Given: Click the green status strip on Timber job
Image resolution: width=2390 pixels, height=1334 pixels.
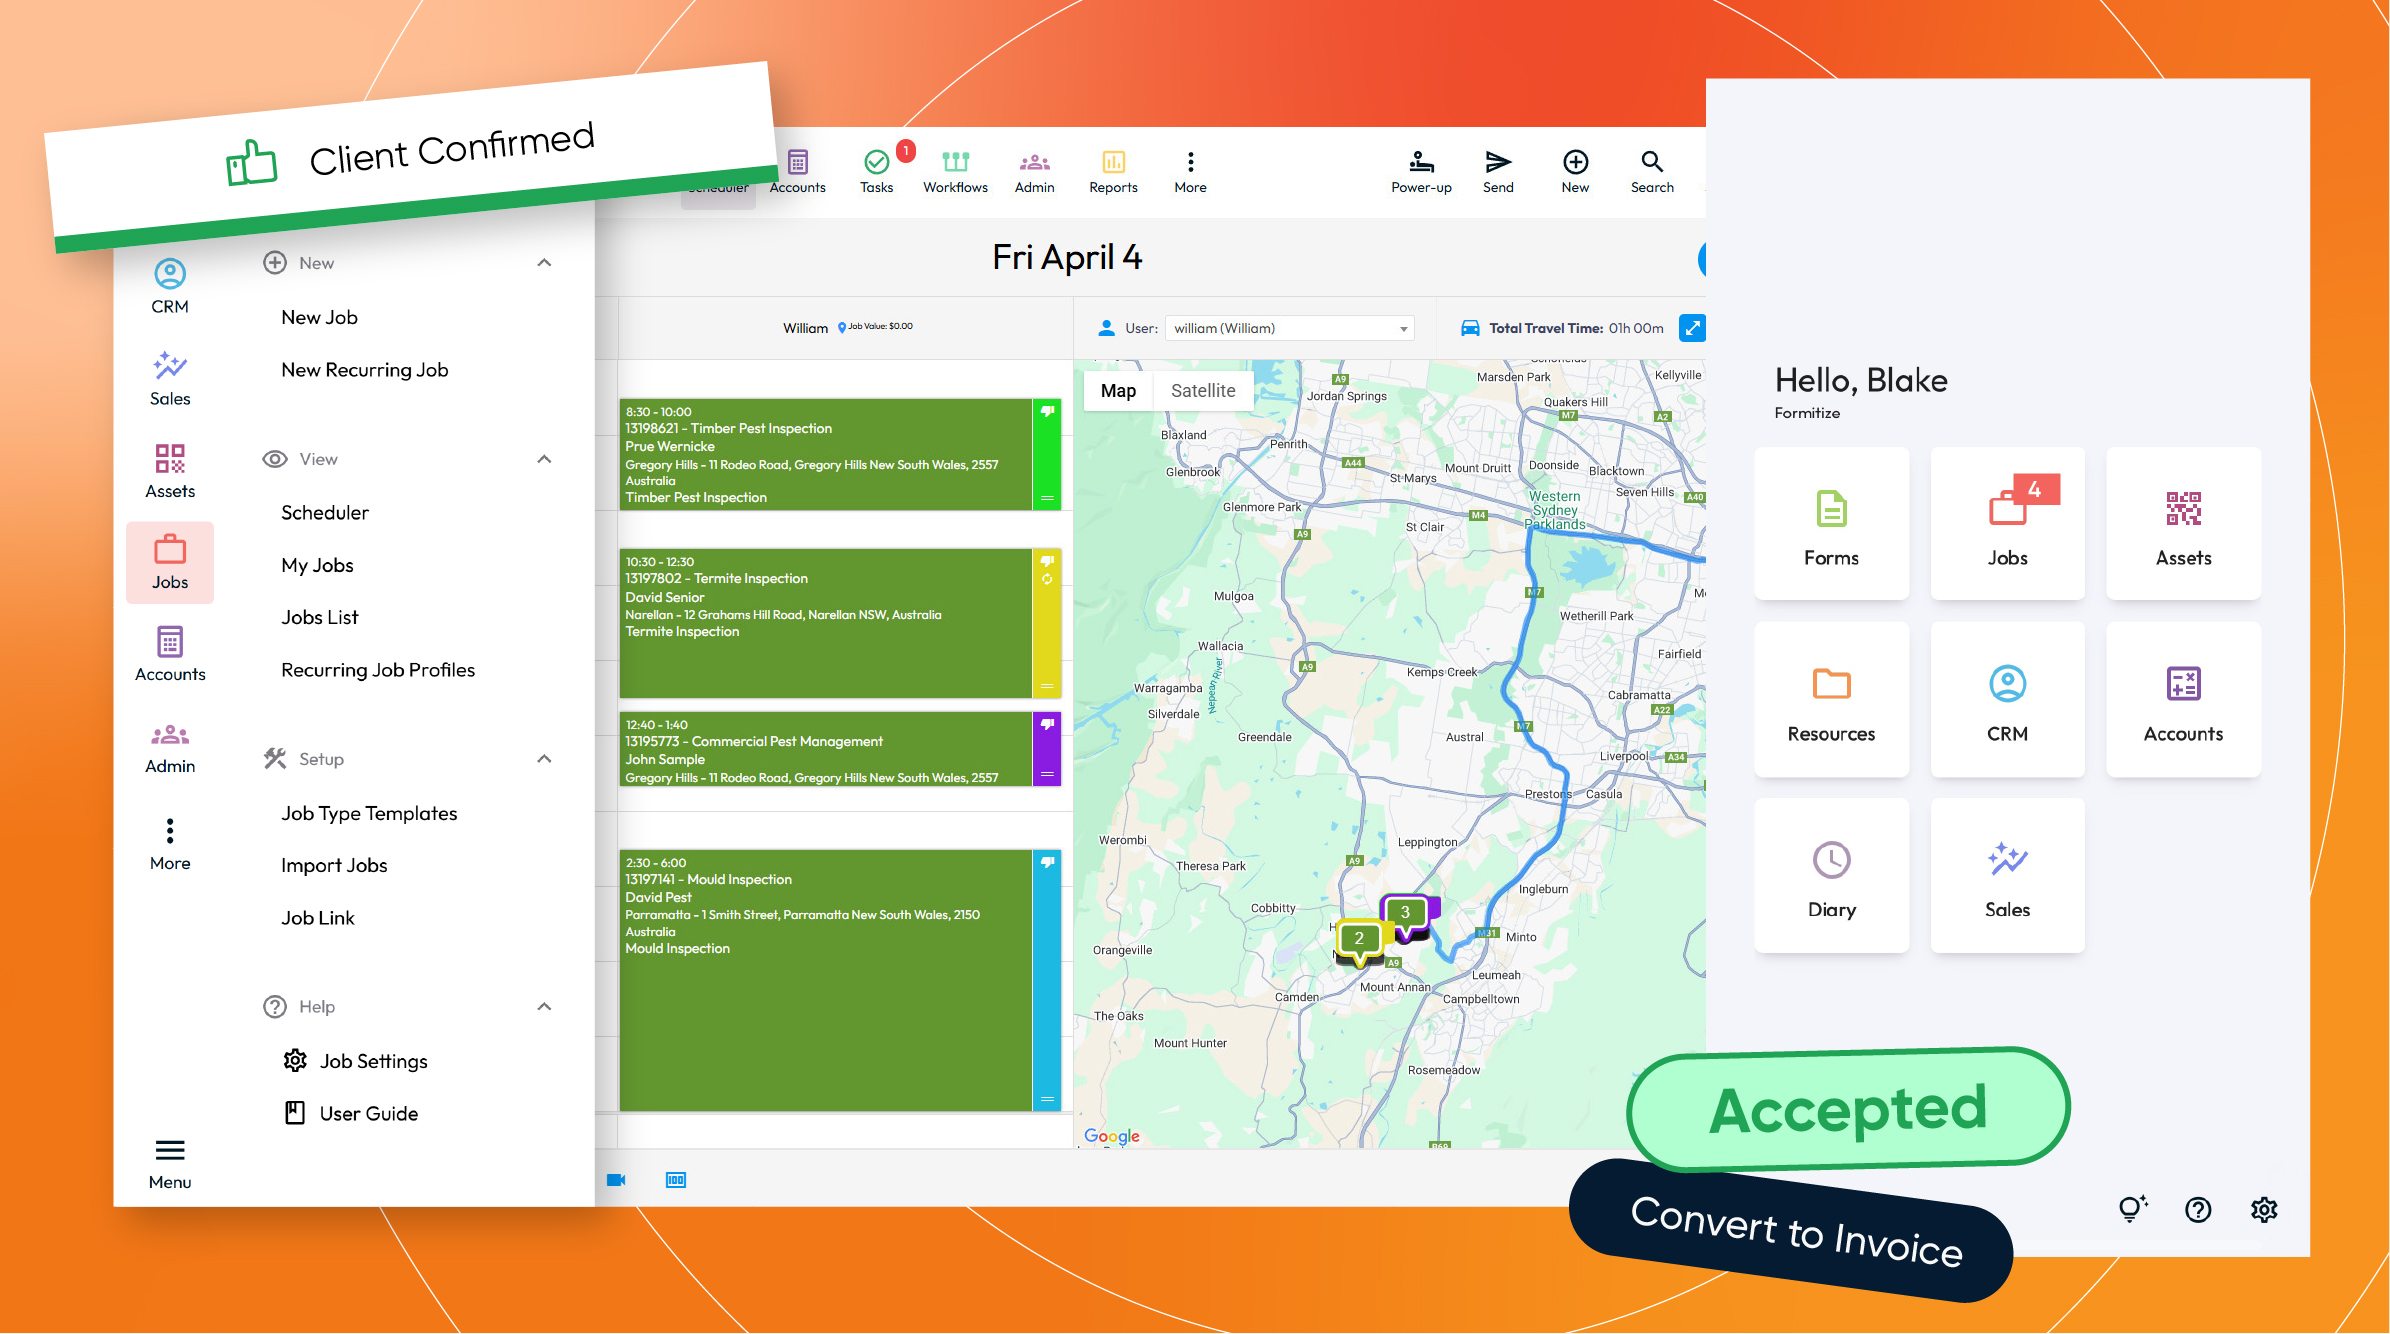Looking at the screenshot, I should click(1047, 455).
